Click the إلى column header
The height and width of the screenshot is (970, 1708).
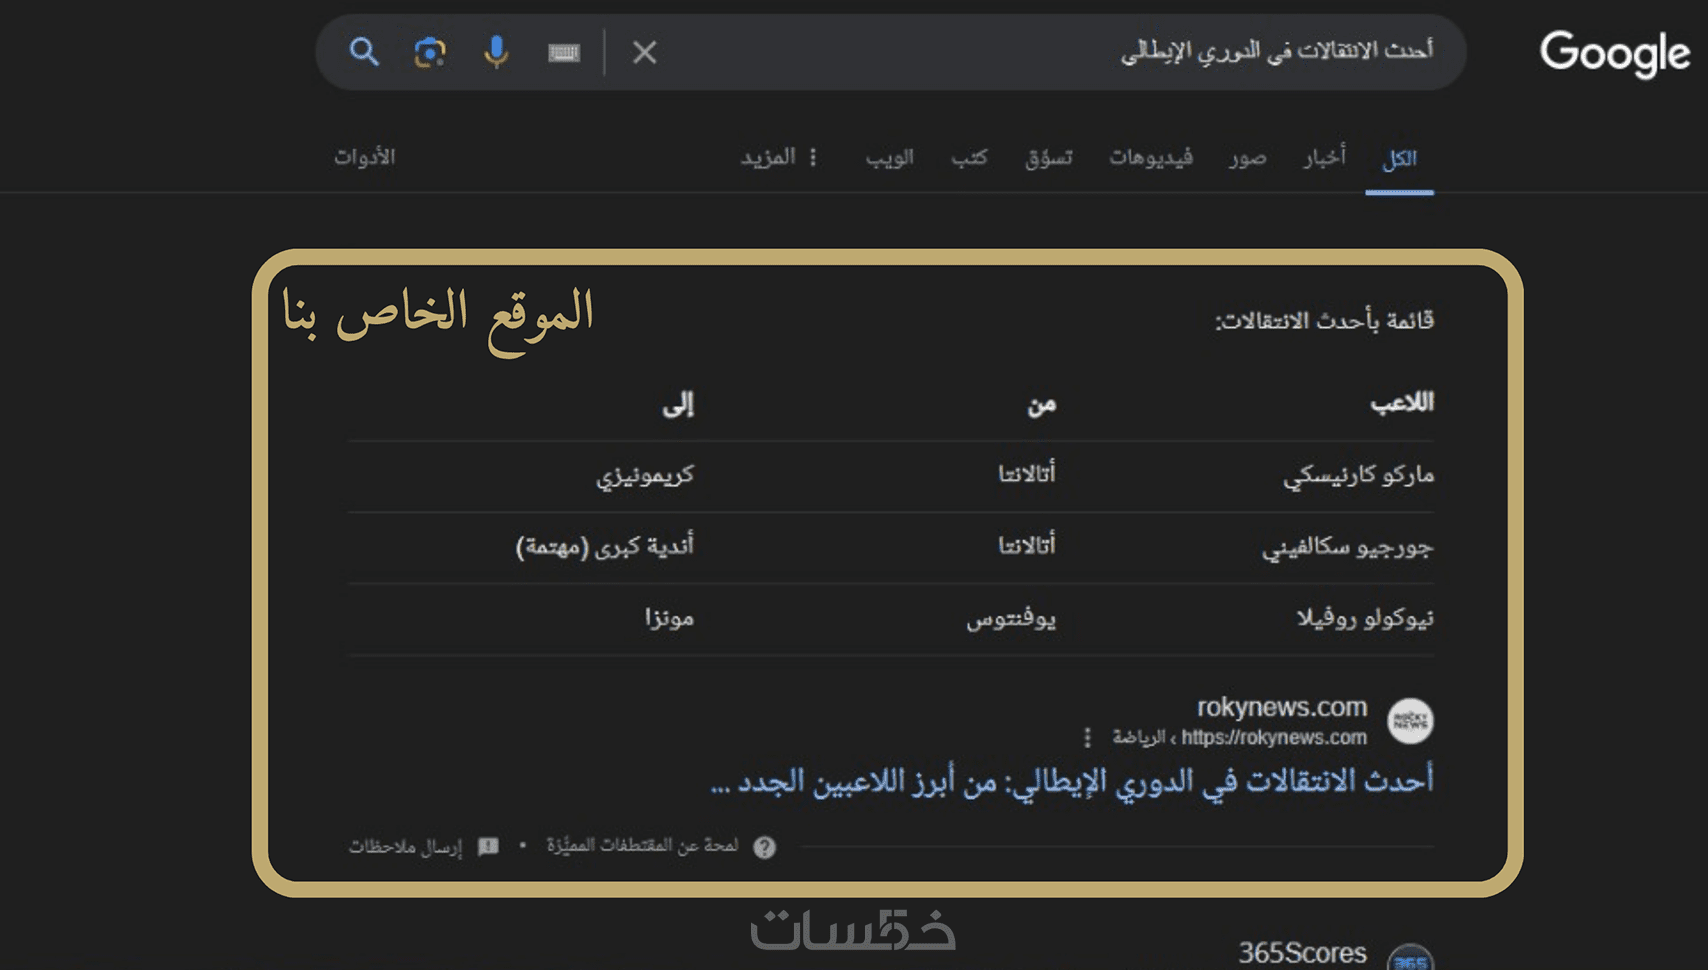pyautogui.click(x=678, y=404)
